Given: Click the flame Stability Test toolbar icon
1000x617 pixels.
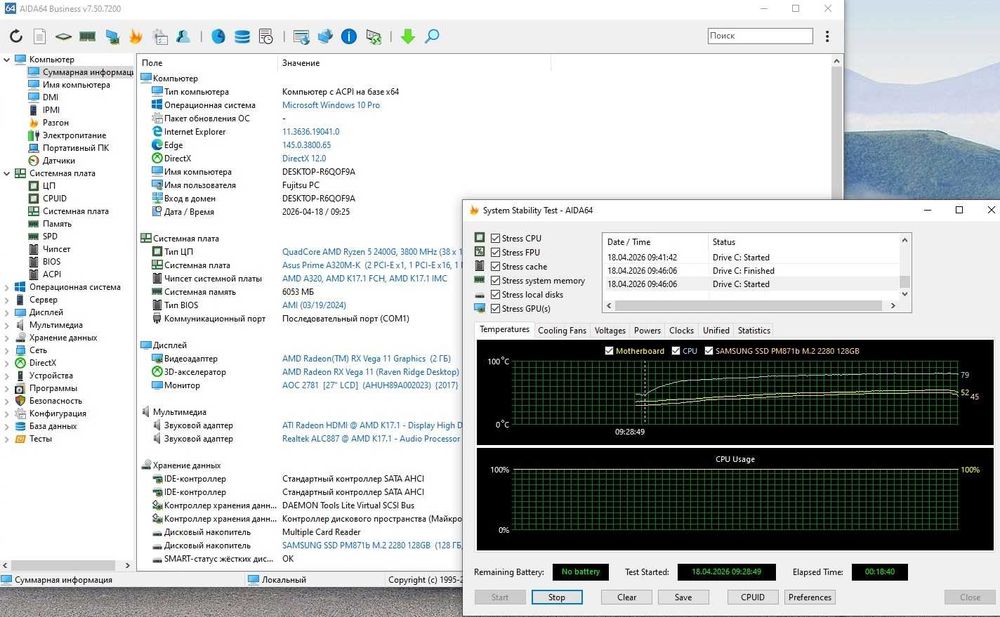Looking at the screenshot, I should coord(136,36).
